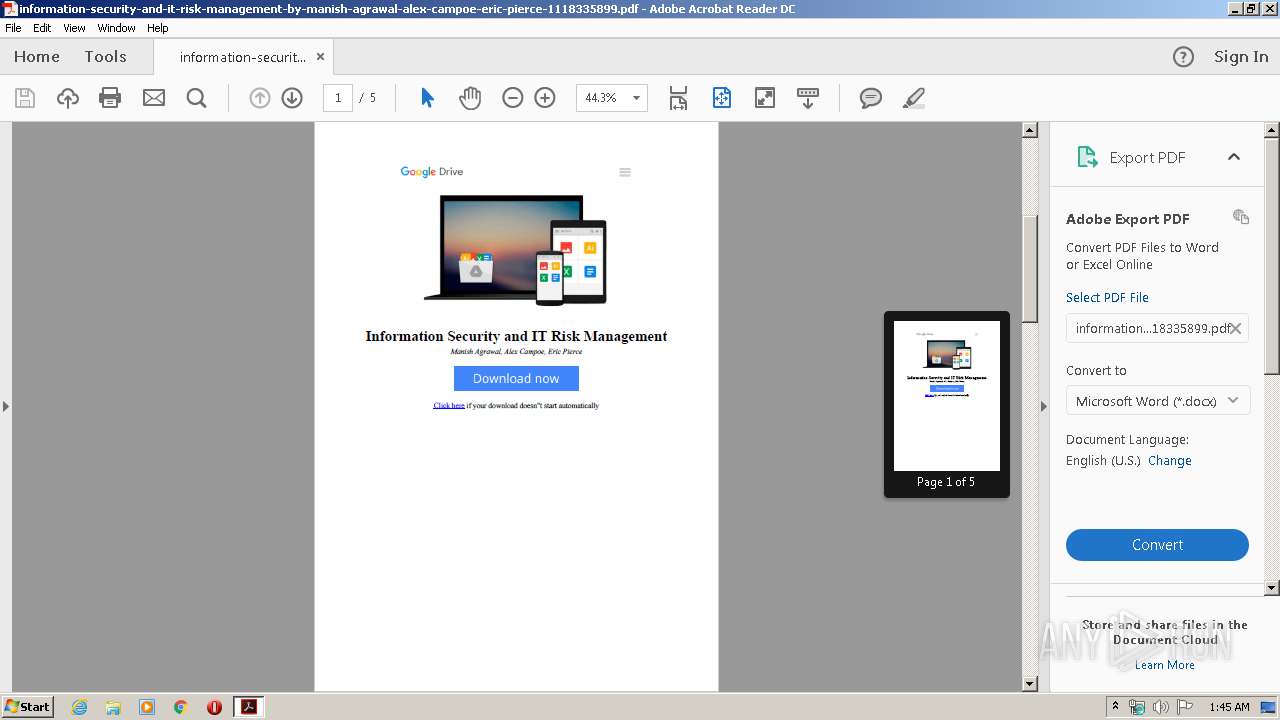Click the upload to cloud icon

click(x=67, y=98)
